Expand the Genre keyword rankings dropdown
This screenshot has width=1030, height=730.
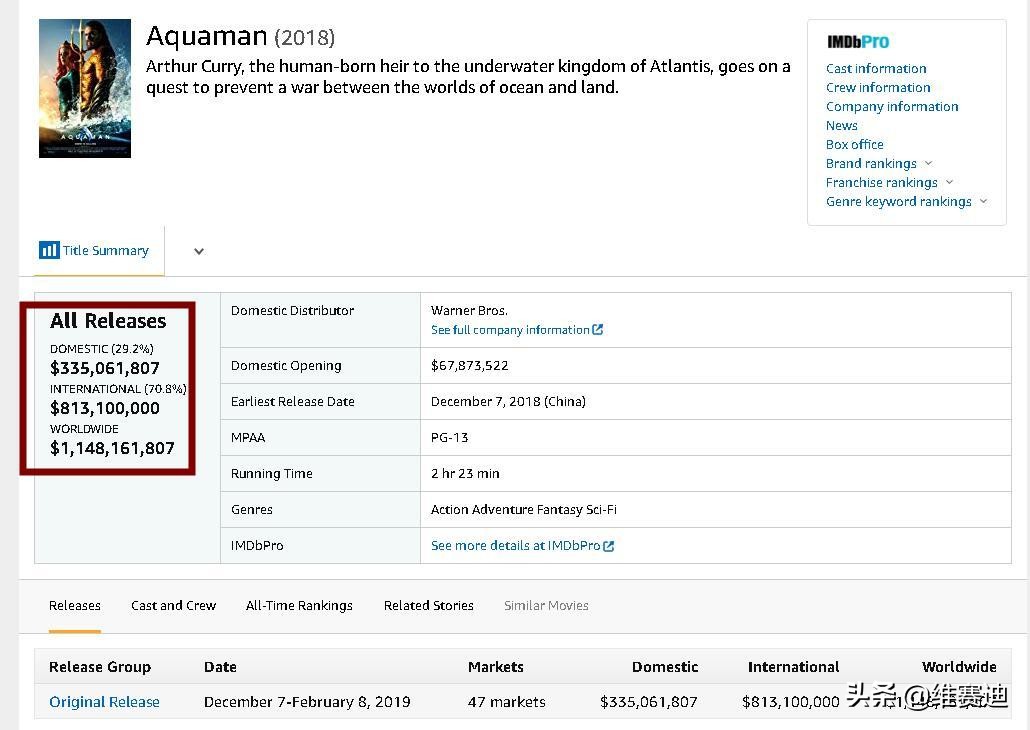983,202
